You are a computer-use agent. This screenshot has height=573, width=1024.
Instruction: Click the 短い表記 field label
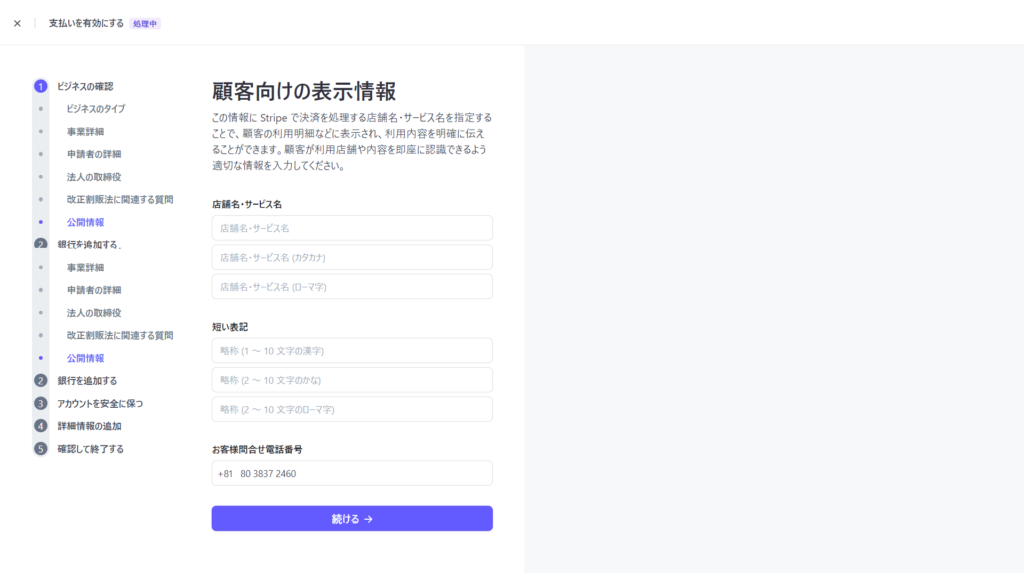pyautogui.click(x=230, y=327)
